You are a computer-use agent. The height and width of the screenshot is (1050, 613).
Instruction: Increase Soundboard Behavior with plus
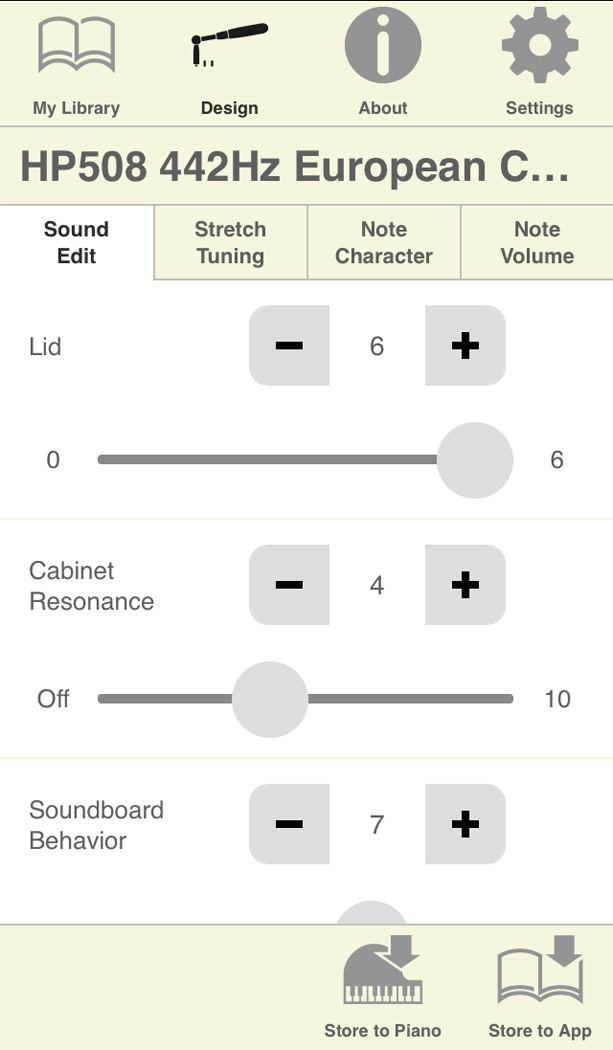465,824
